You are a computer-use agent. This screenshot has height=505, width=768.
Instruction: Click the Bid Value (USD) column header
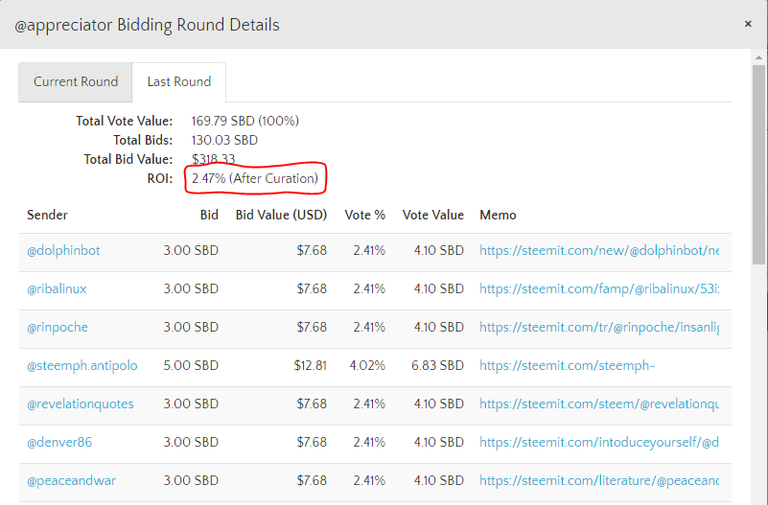[x=281, y=215]
